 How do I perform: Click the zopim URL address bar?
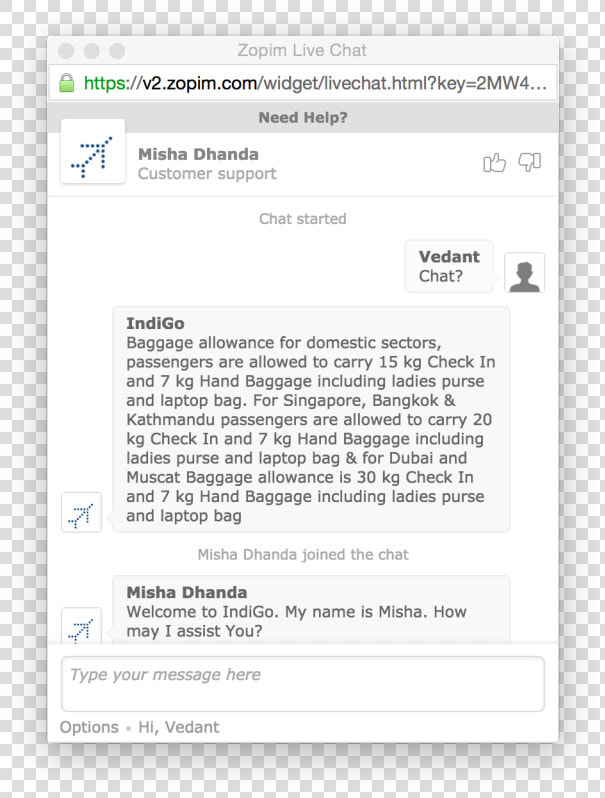click(303, 82)
